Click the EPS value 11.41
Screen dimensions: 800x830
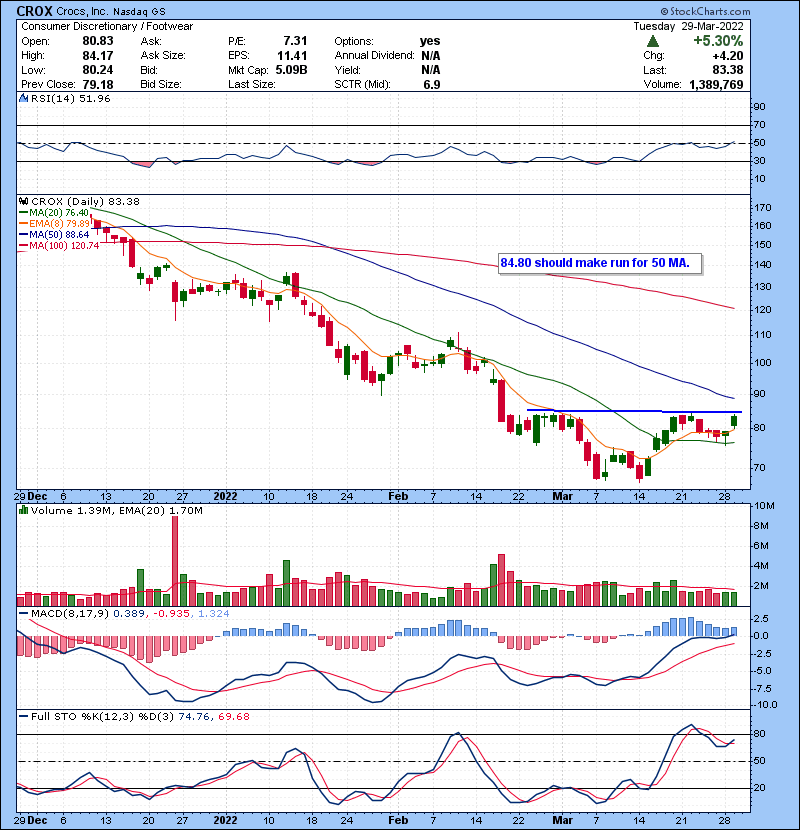(x=292, y=56)
